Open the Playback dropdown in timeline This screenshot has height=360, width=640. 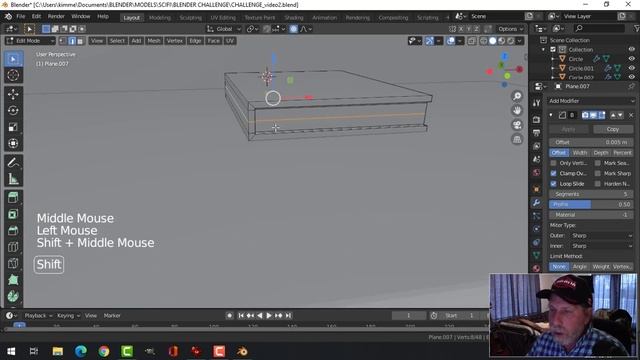tap(38, 316)
